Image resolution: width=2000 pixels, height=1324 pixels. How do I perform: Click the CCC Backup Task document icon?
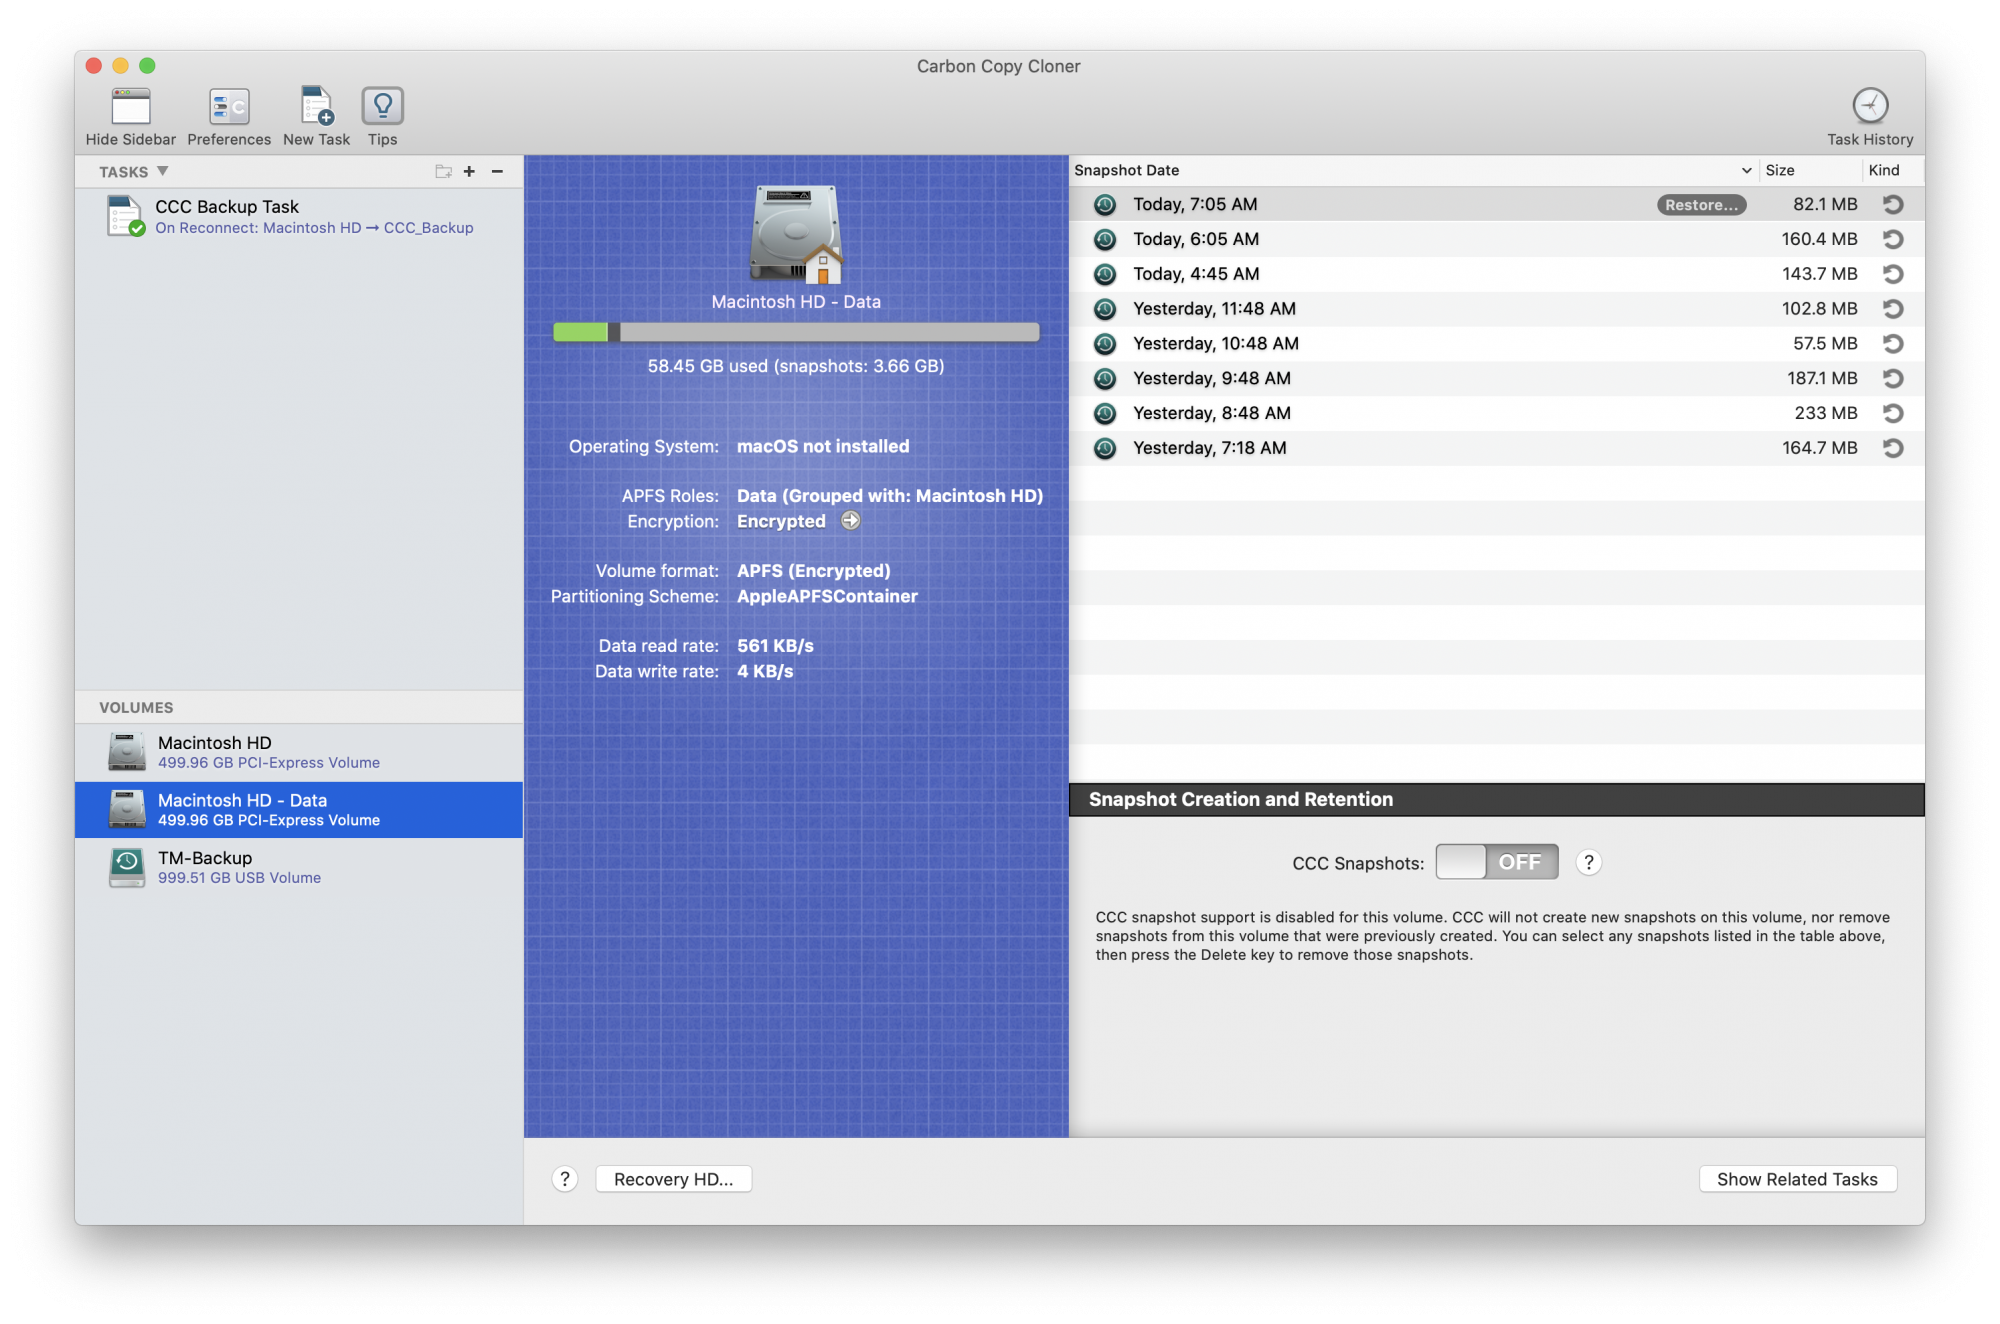(125, 216)
